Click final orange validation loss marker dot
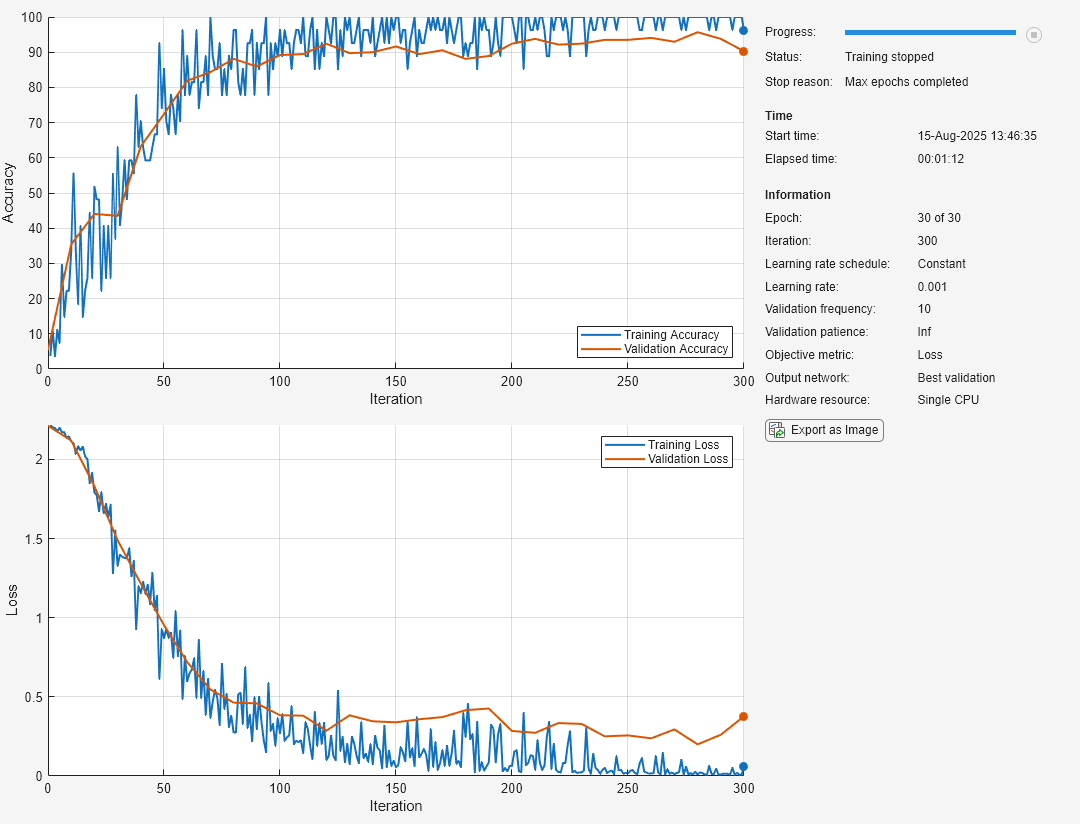The height and width of the screenshot is (824, 1080). coord(743,717)
